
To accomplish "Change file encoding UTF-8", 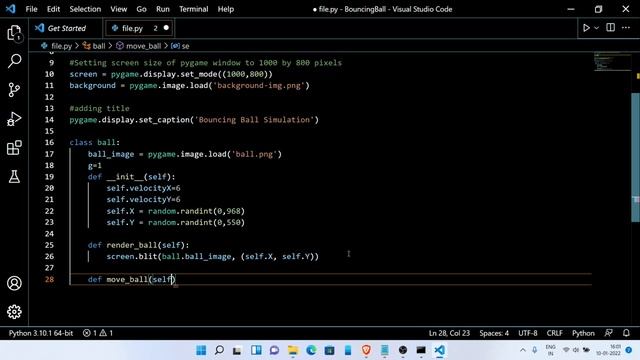I will [528, 333].
